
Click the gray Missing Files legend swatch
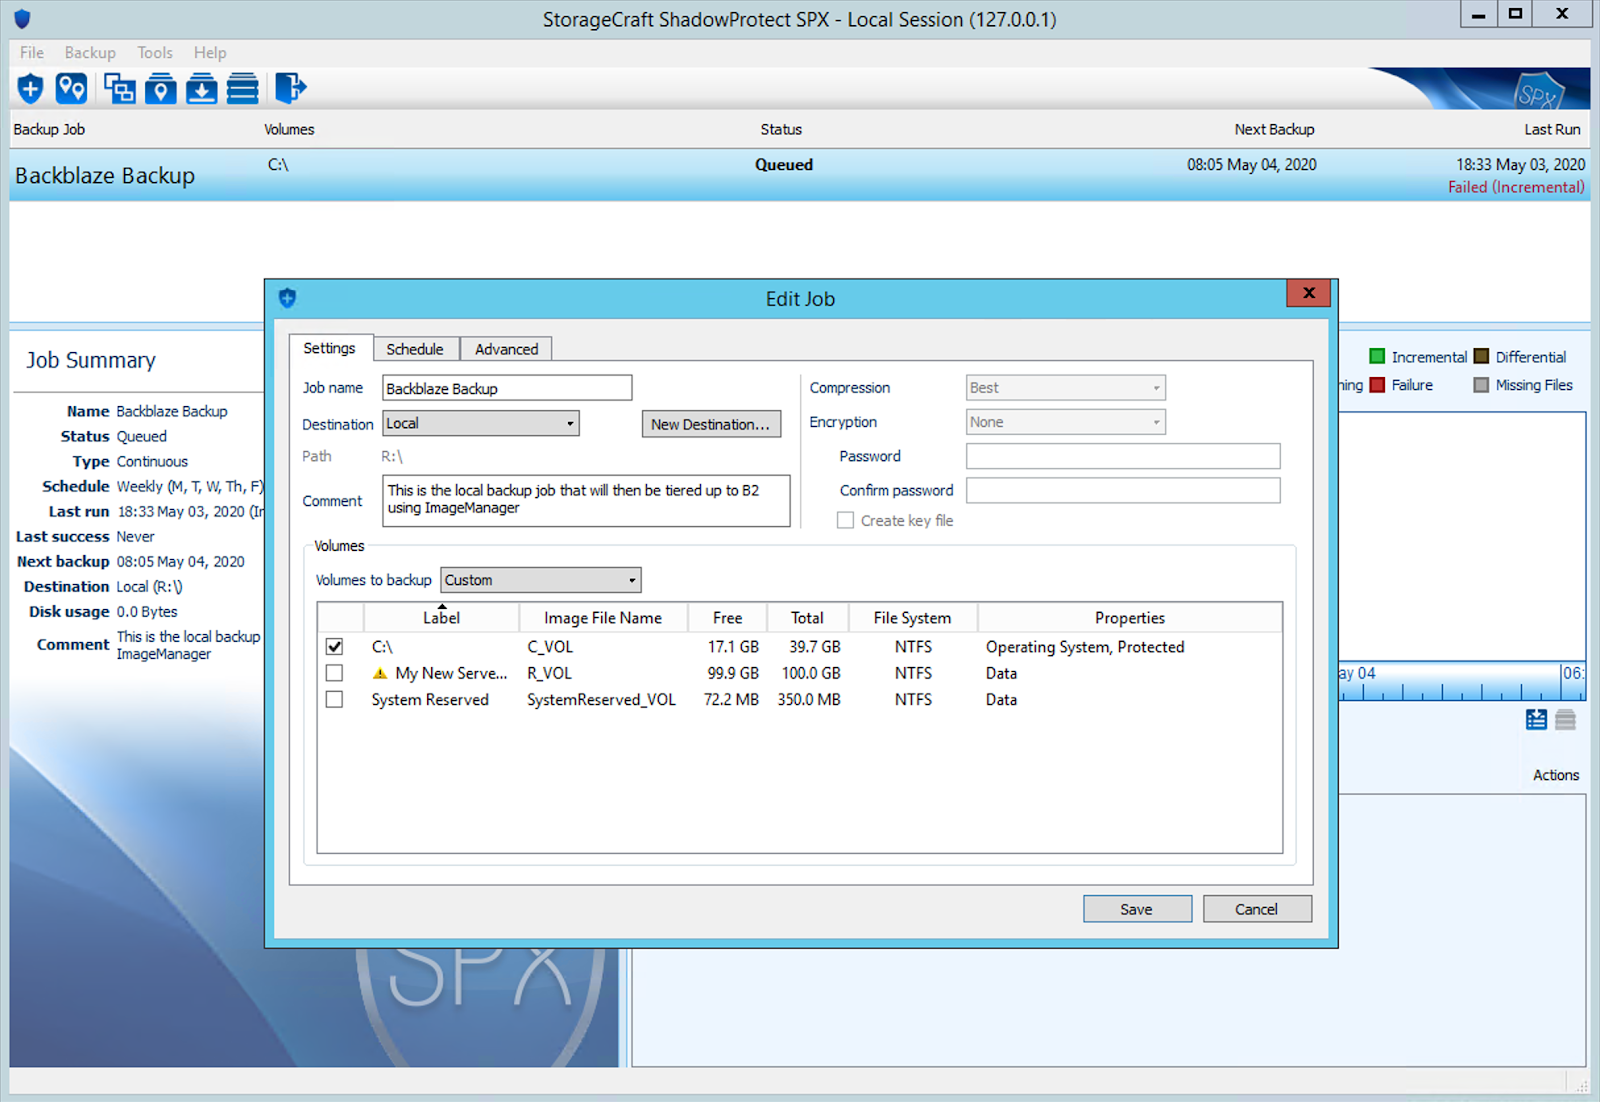pos(1482,385)
